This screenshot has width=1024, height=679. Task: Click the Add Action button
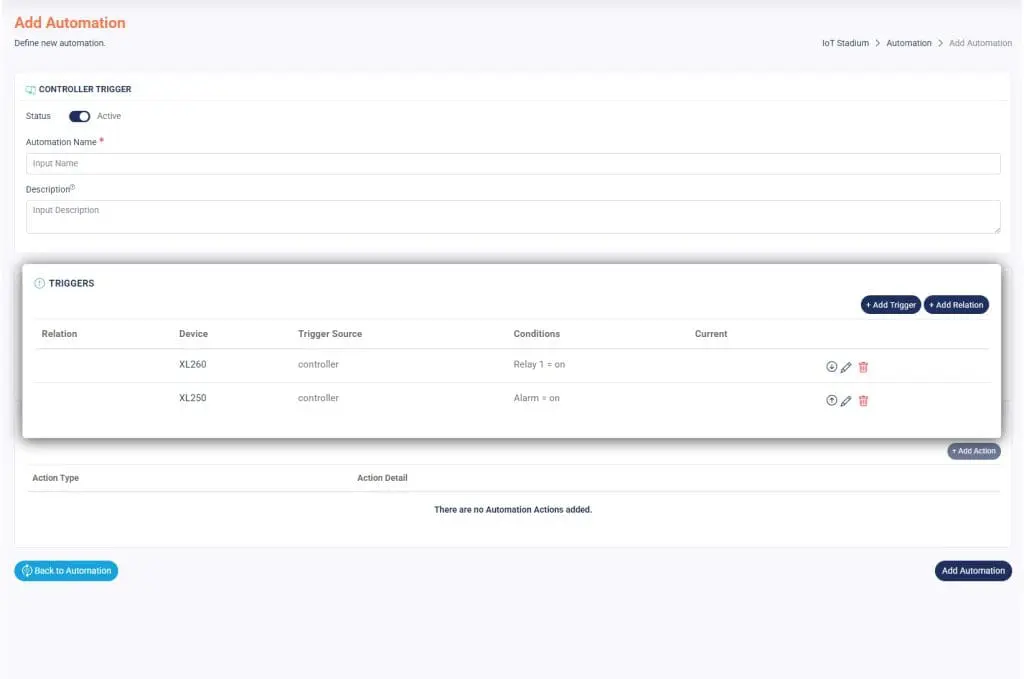click(x=973, y=451)
